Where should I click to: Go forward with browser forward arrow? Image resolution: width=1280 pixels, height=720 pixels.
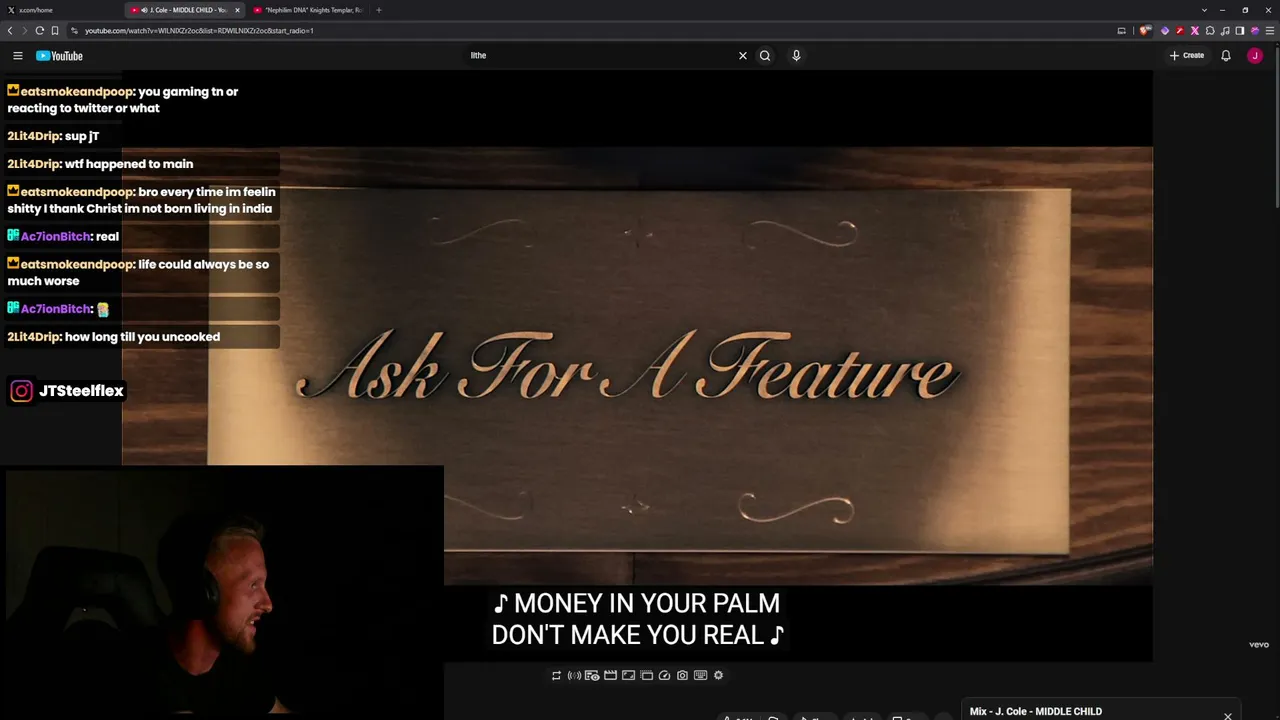point(24,31)
